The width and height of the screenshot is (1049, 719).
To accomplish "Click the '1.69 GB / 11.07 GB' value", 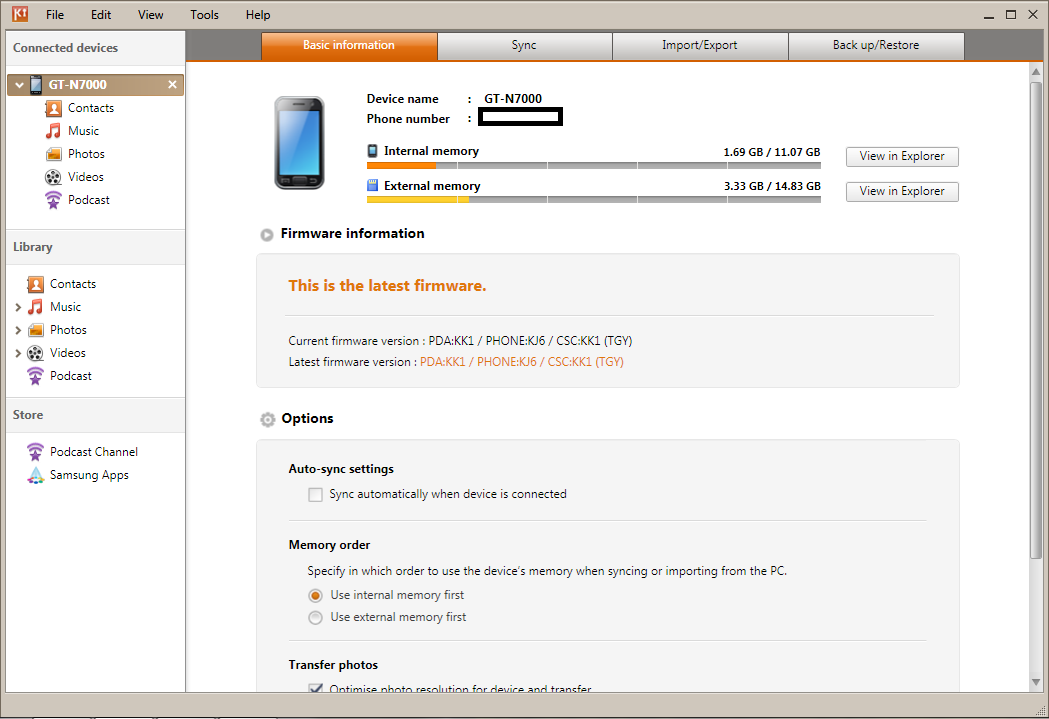I will point(772,152).
